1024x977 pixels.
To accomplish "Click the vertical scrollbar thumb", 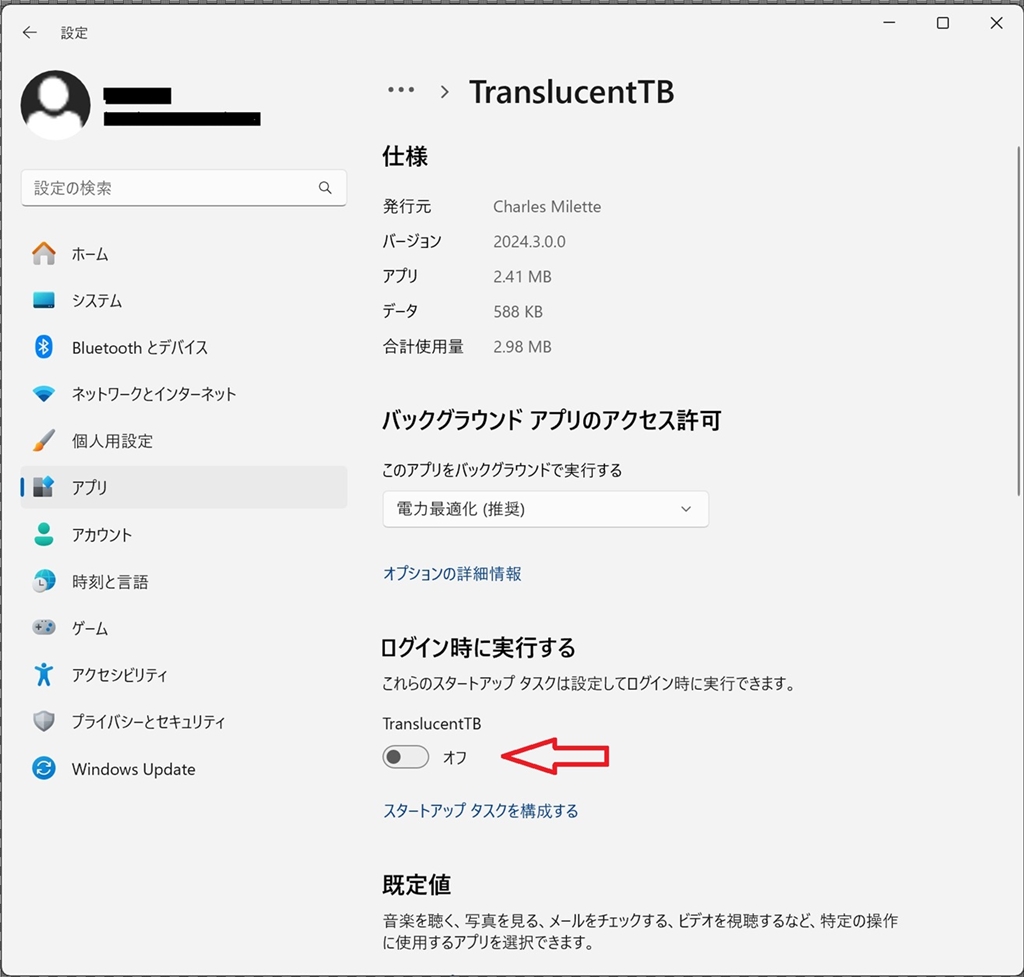I will pos(1019,321).
